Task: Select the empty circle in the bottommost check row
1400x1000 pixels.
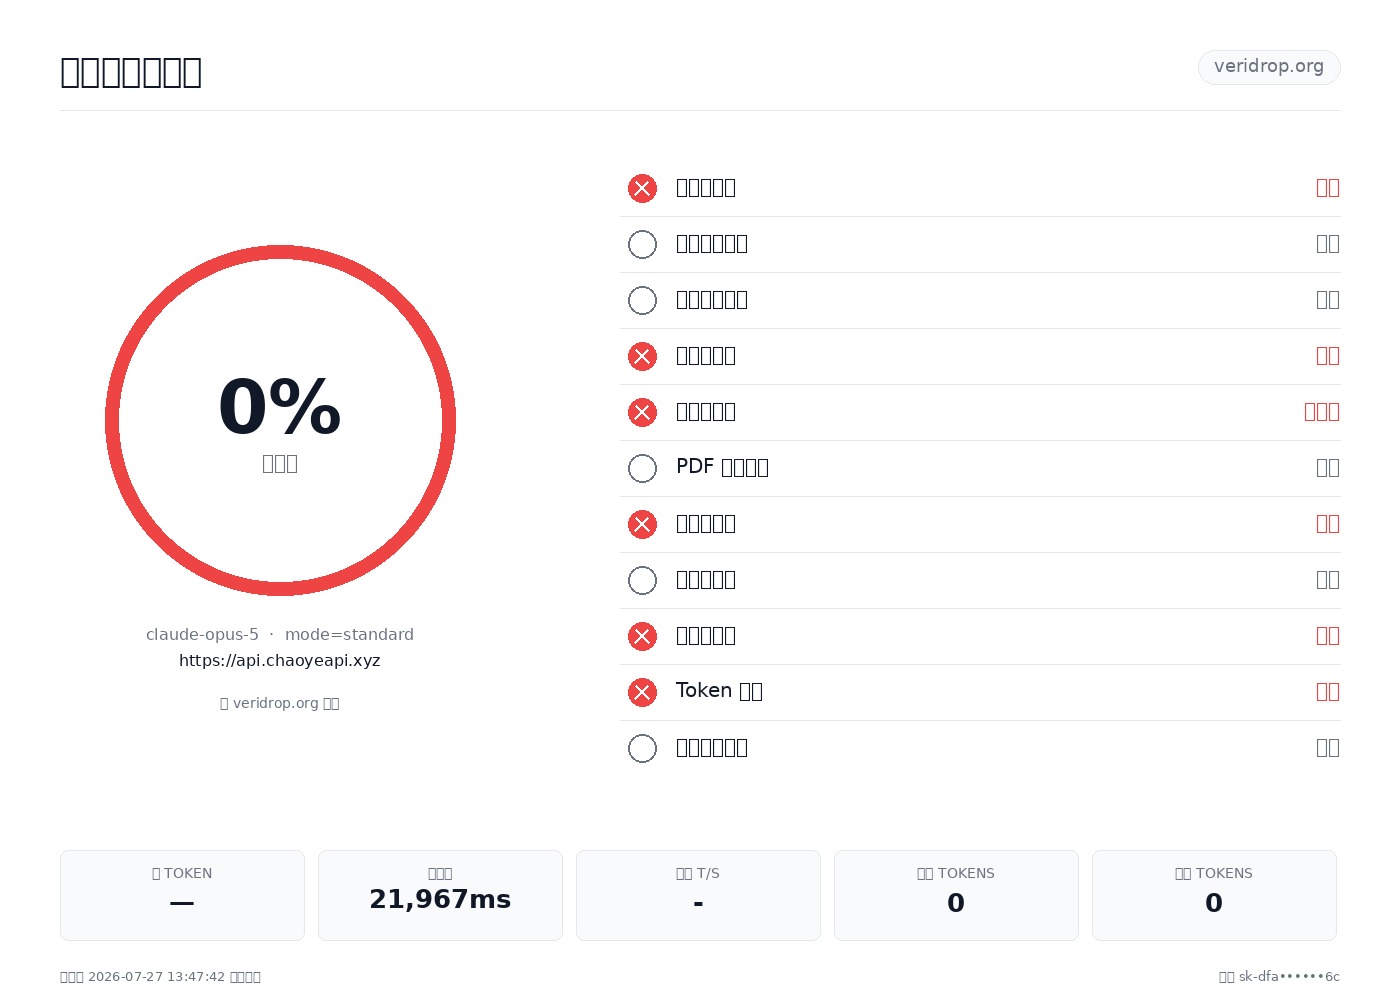Action: [x=642, y=748]
